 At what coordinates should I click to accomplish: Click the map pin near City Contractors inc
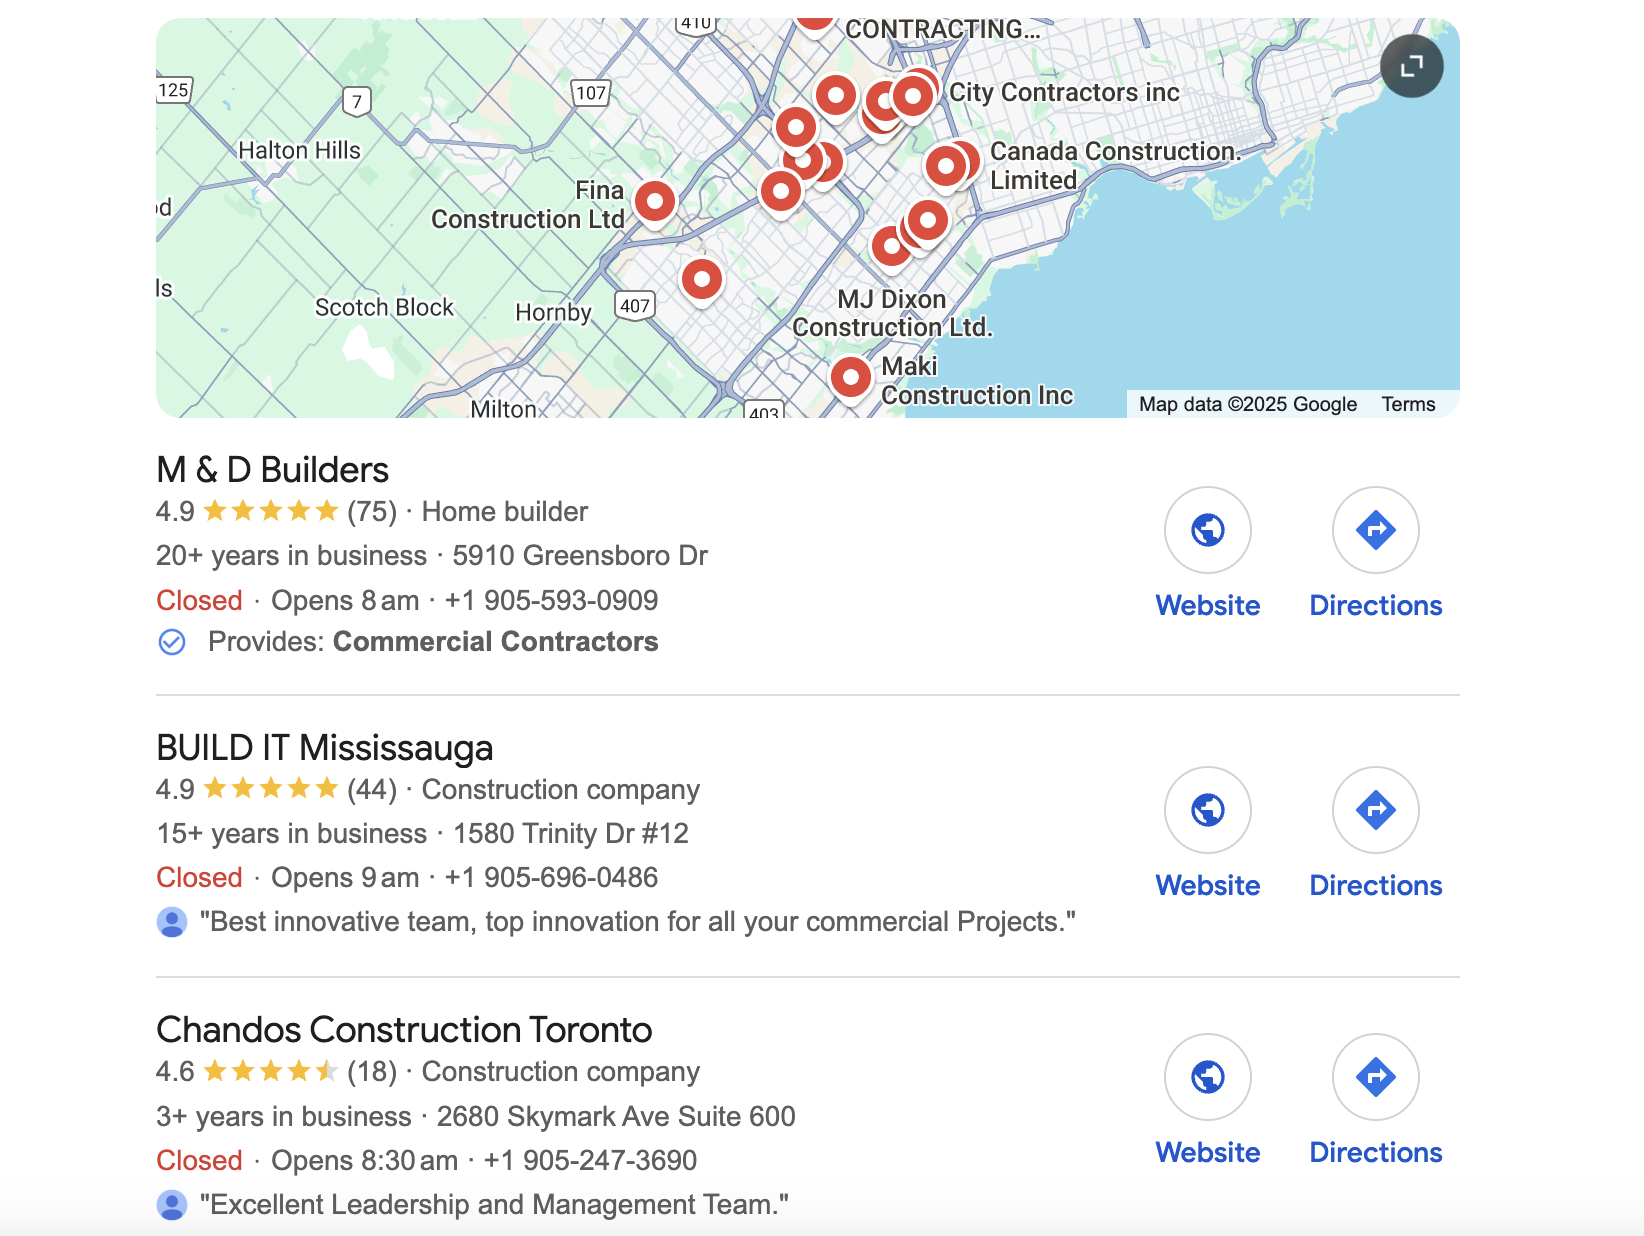[x=912, y=97]
